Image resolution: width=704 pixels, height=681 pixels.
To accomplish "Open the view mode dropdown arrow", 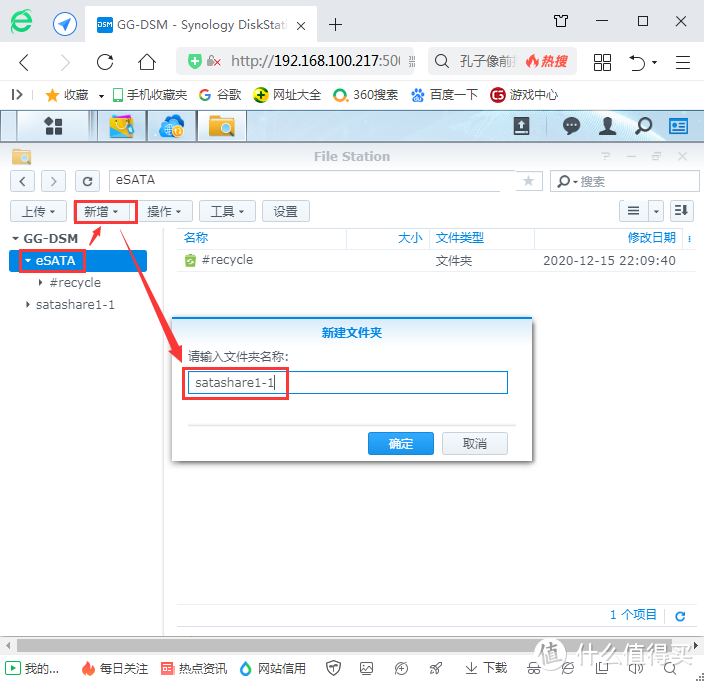I will point(656,211).
